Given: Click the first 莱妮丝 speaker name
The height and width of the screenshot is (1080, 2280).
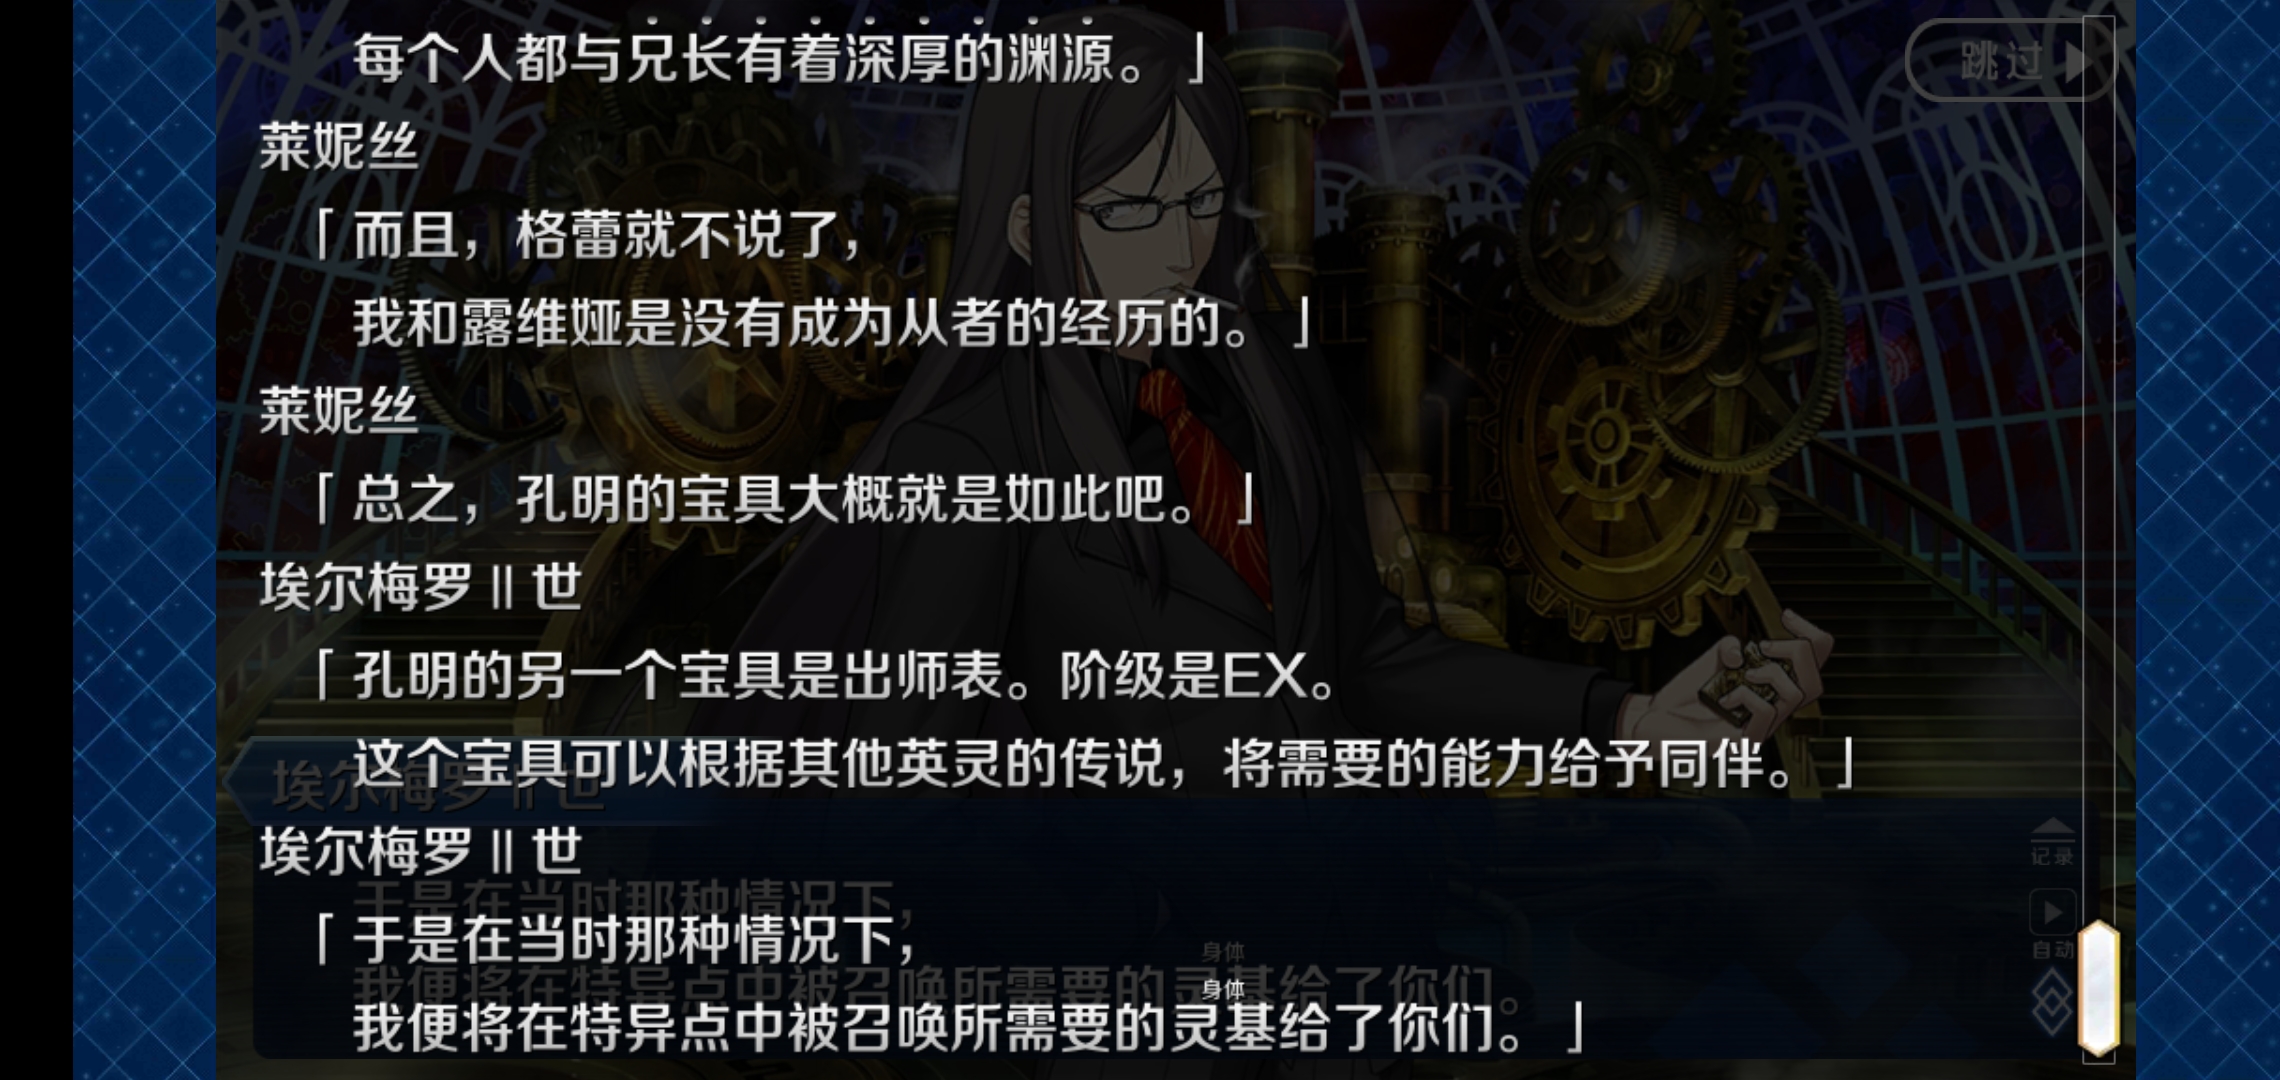Looking at the screenshot, I should 338,147.
